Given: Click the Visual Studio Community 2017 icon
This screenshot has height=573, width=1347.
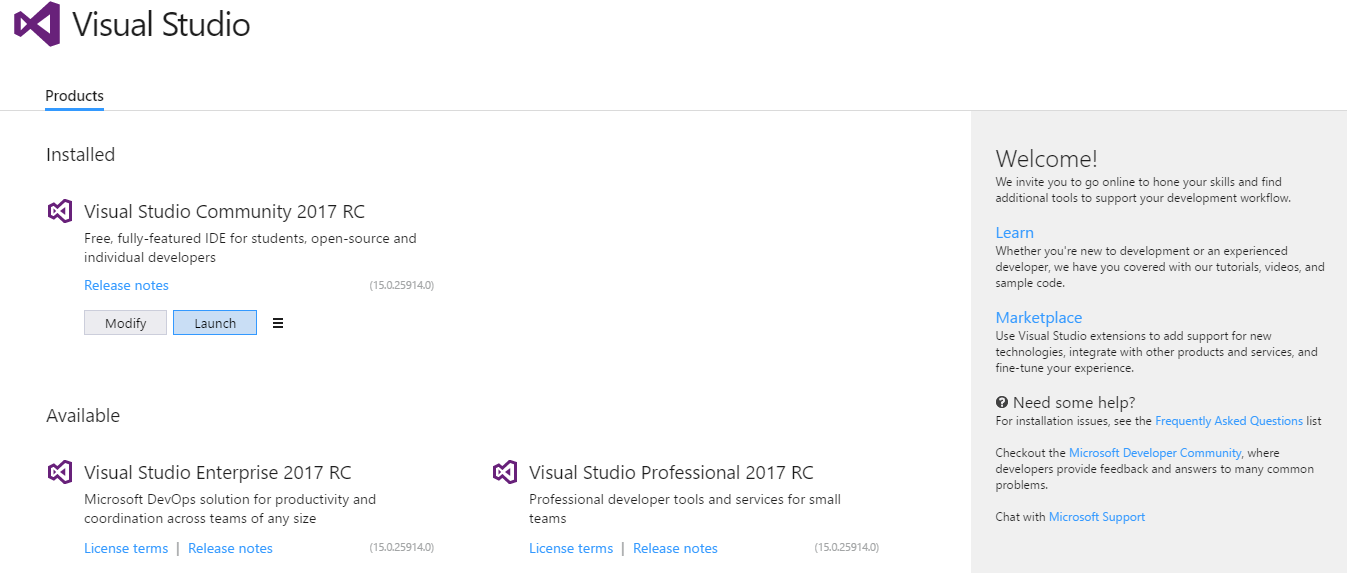Looking at the screenshot, I should click(x=60, y=211).
